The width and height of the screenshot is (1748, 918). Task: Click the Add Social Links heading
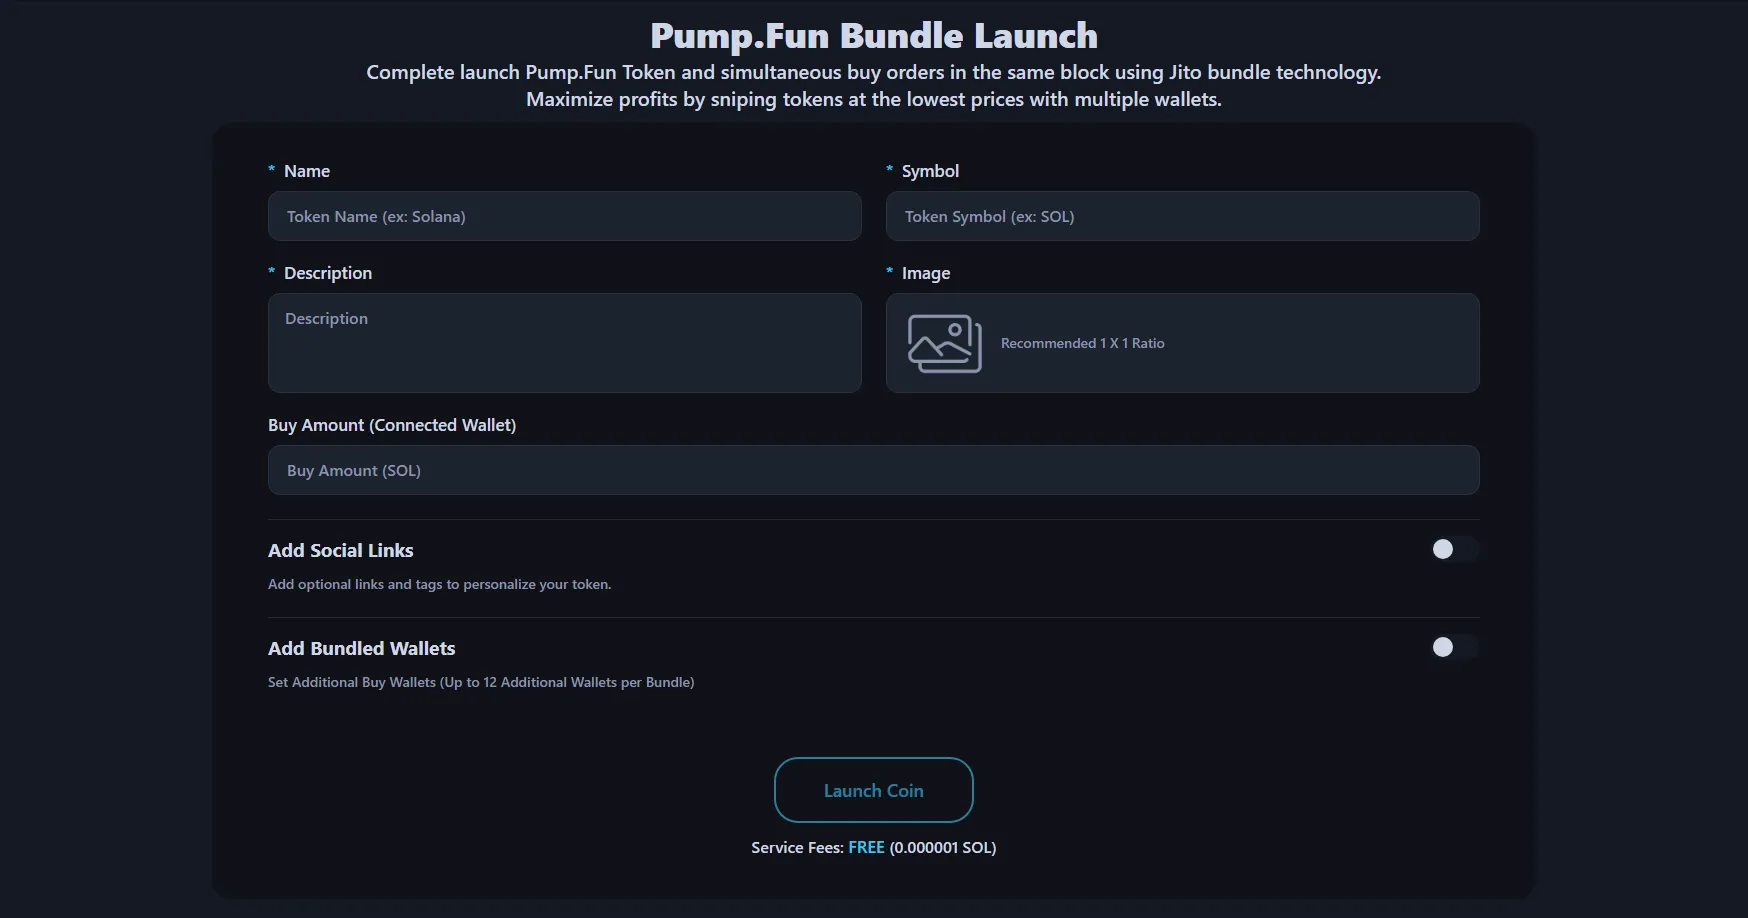coord(340,551)
